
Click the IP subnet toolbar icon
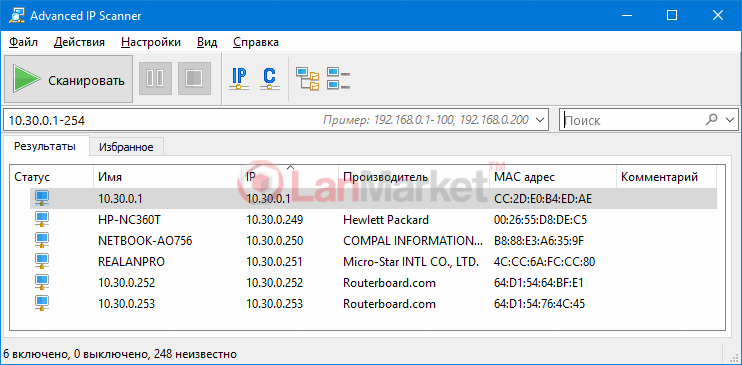point(239,79)
